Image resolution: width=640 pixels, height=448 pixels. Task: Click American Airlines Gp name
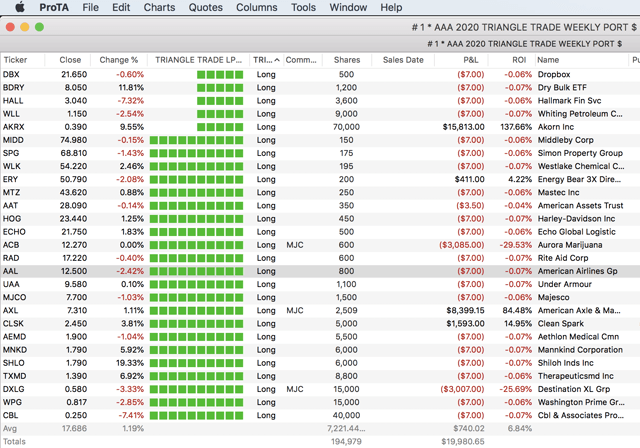pyautogui.click(x=578, y=271)
